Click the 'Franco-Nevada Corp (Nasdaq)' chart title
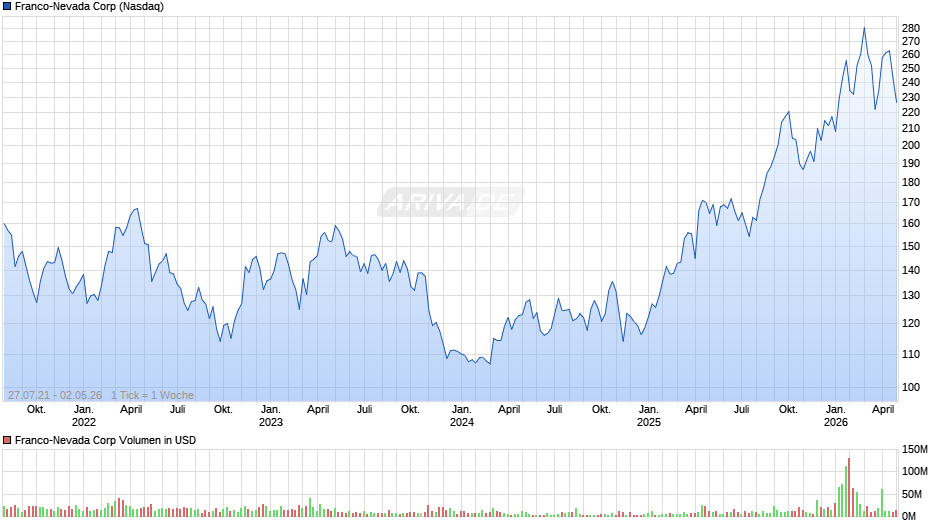 pos(89,7)
